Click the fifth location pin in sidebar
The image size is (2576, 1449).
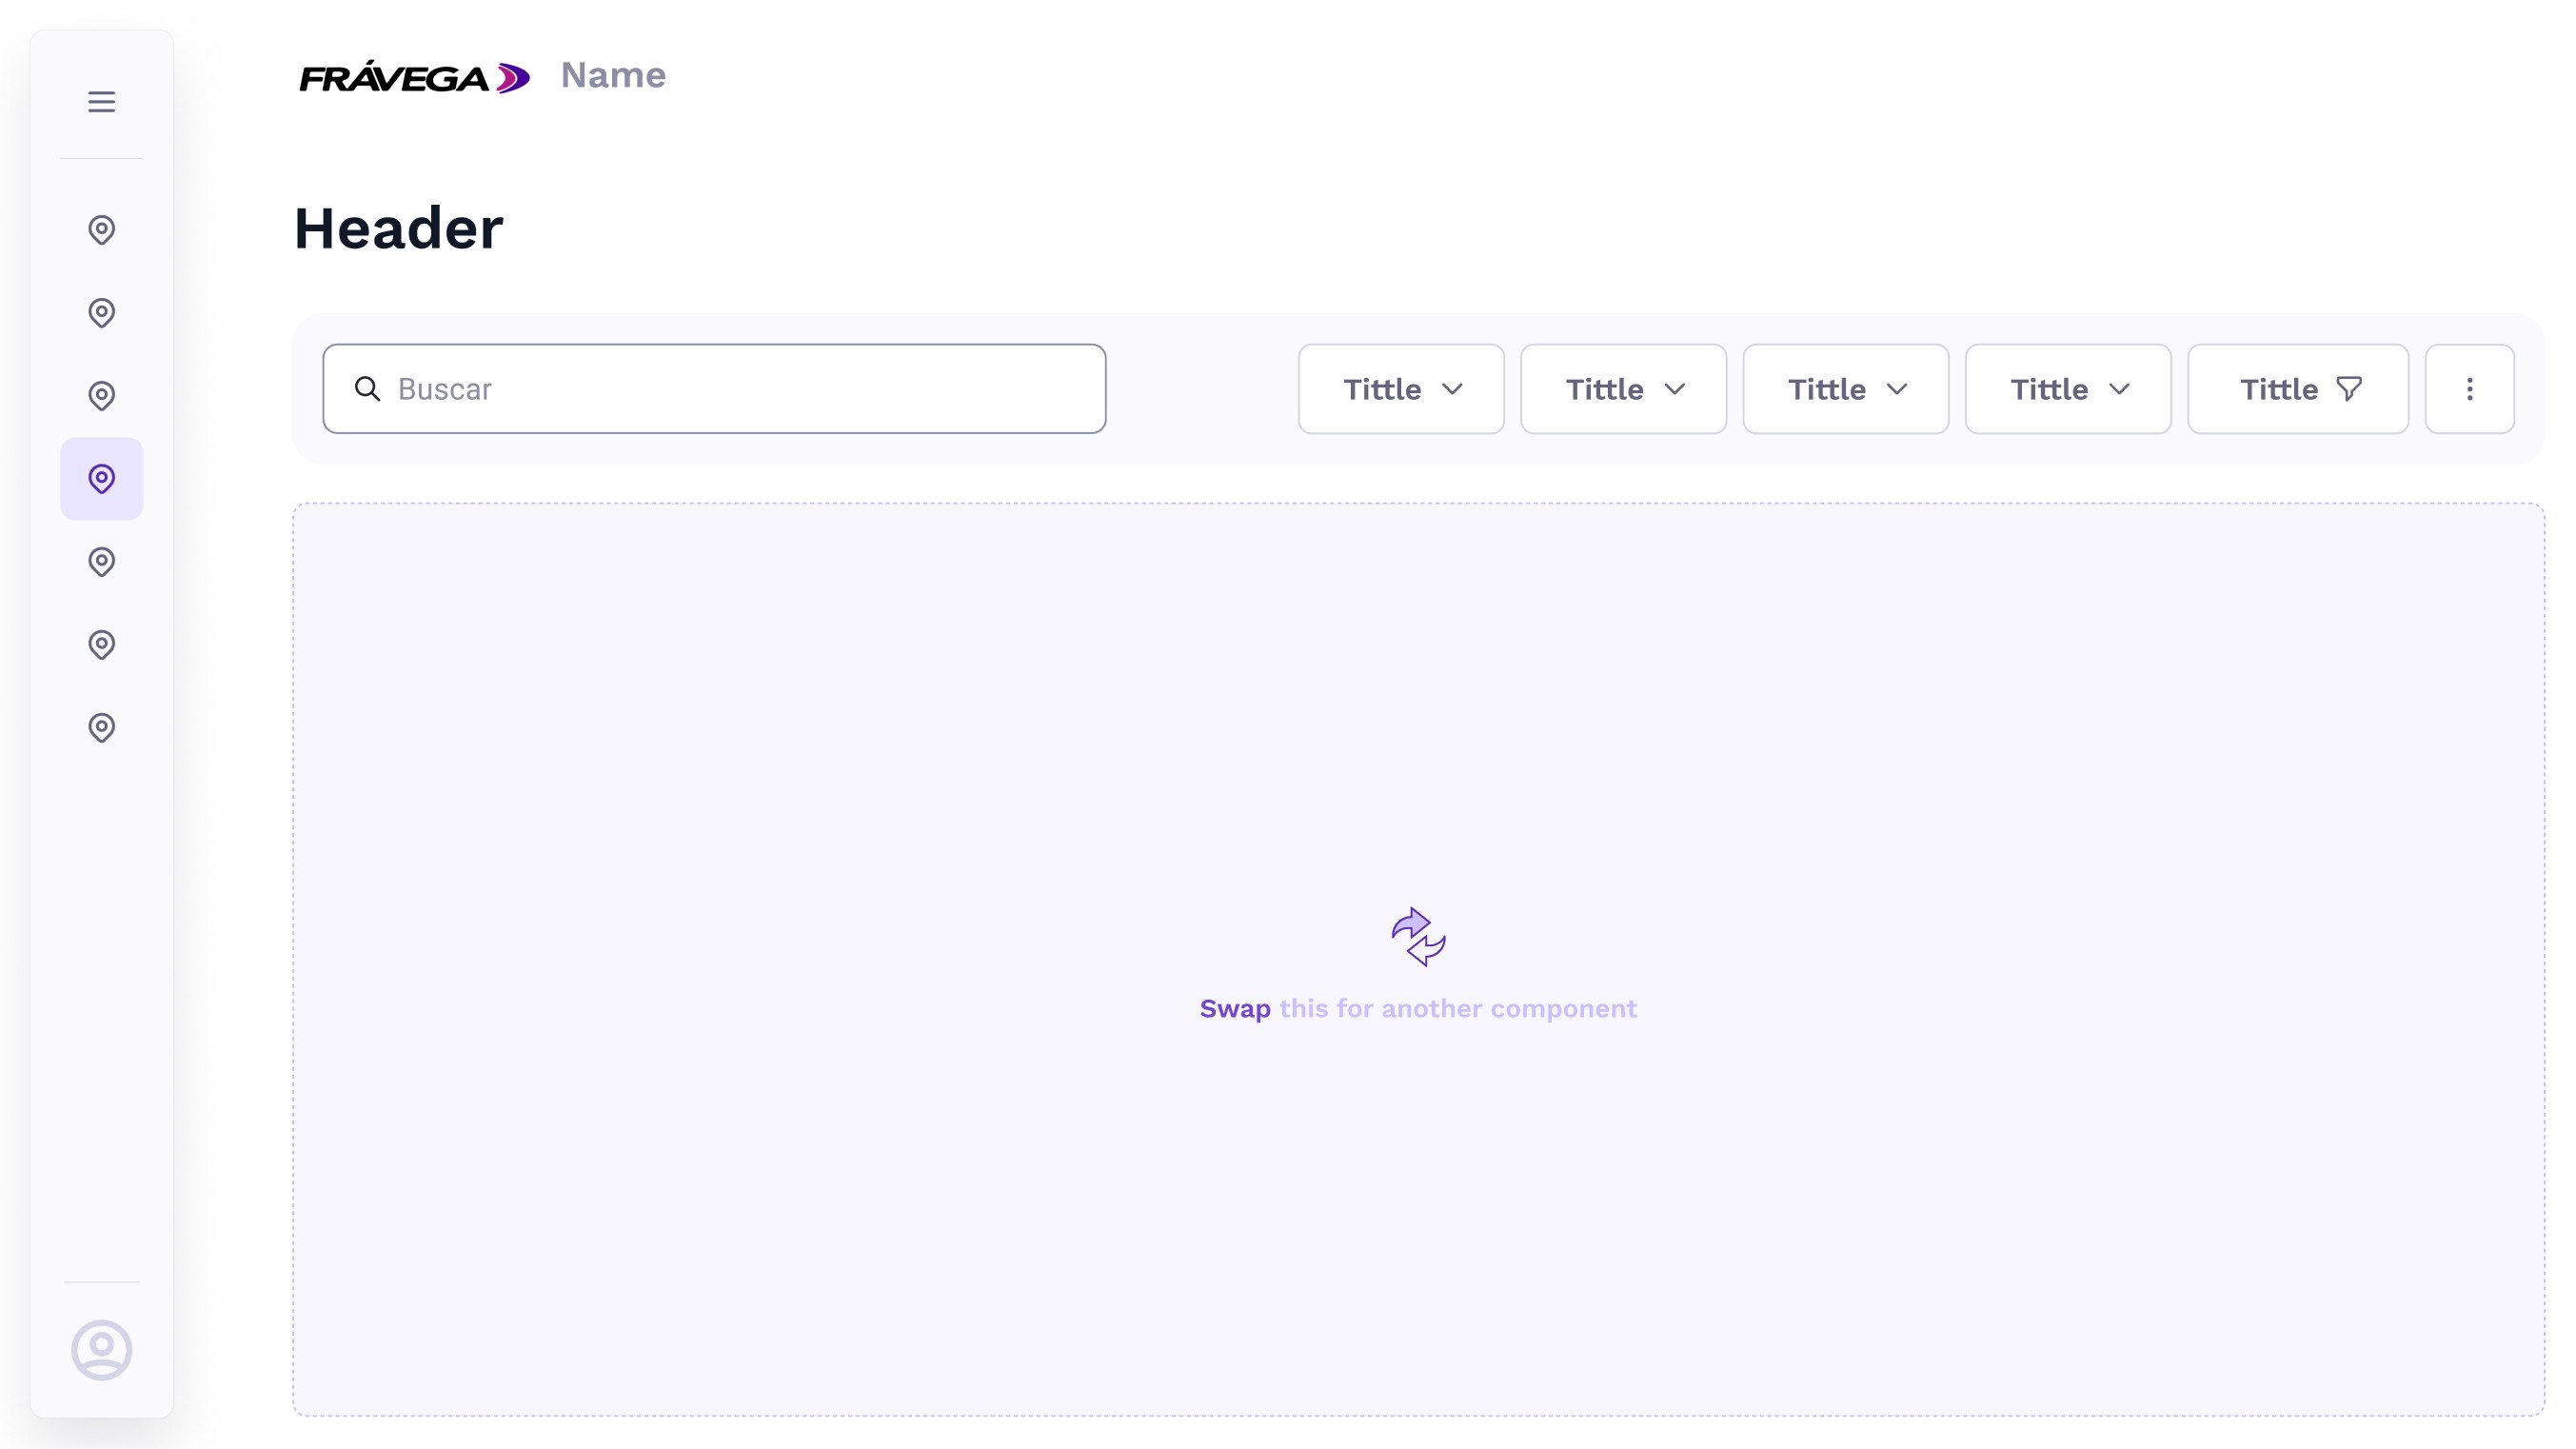pos(101,562)
